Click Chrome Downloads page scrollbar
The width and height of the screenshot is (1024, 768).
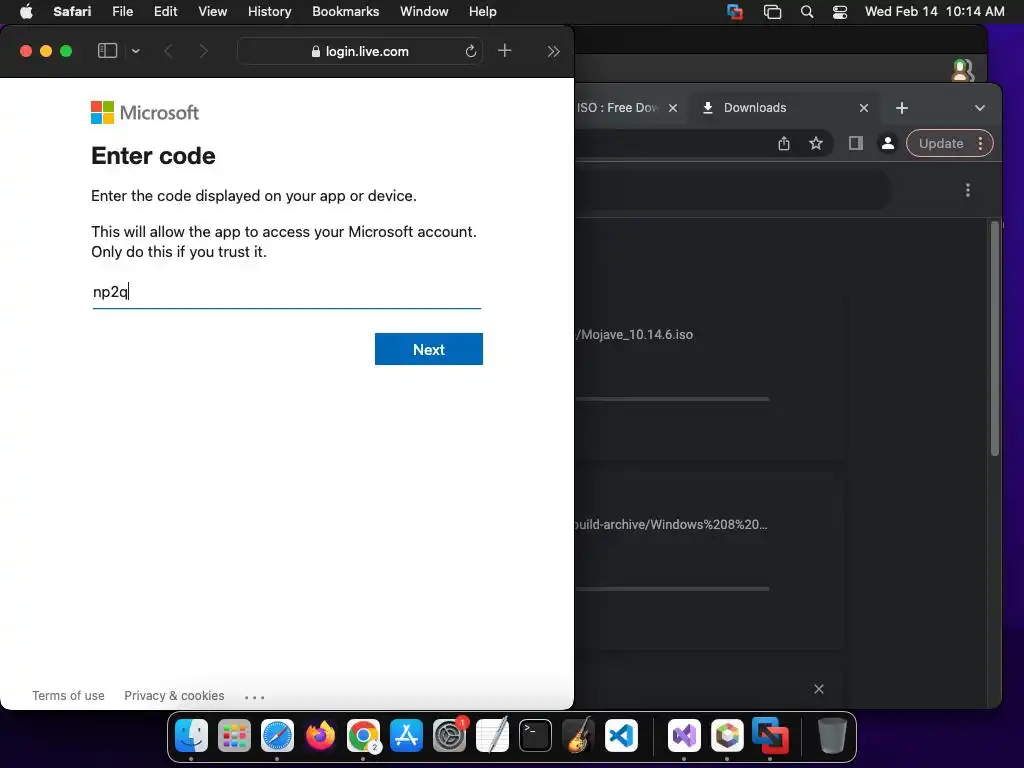(x=995, y=339)
